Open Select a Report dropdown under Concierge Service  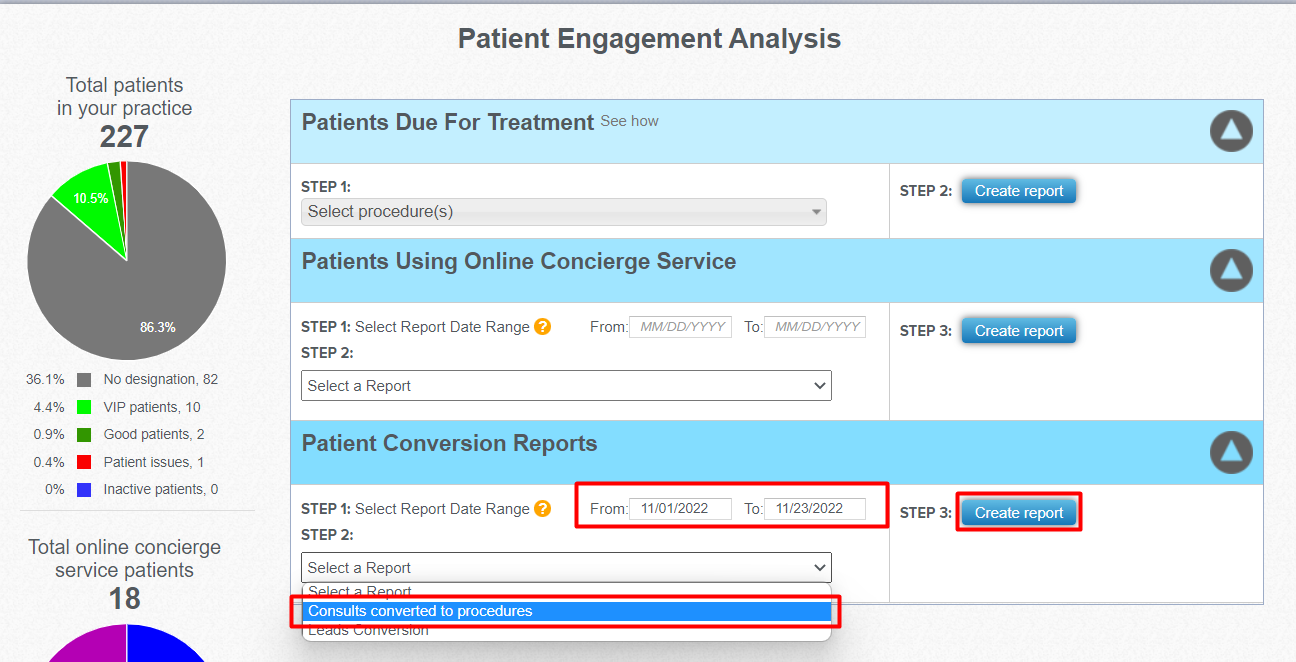click(x=566, y=386)
